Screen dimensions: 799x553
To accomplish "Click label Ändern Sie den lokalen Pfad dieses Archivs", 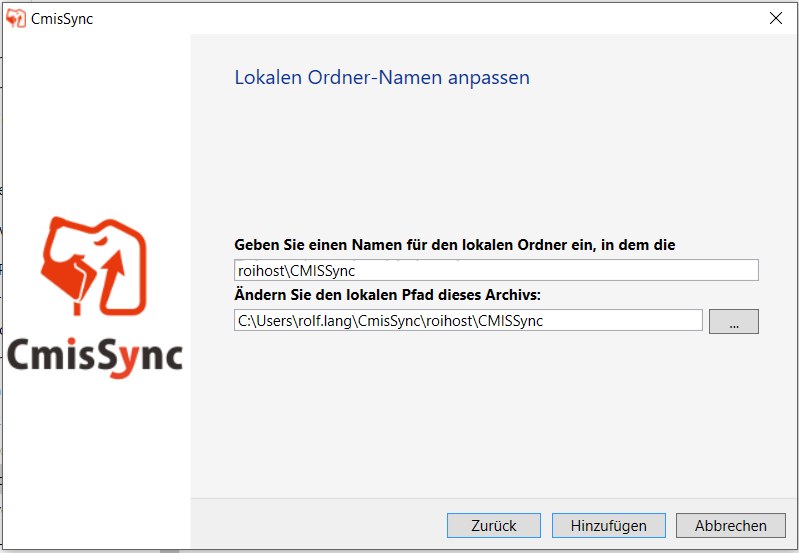I will [x=387, y=295].
